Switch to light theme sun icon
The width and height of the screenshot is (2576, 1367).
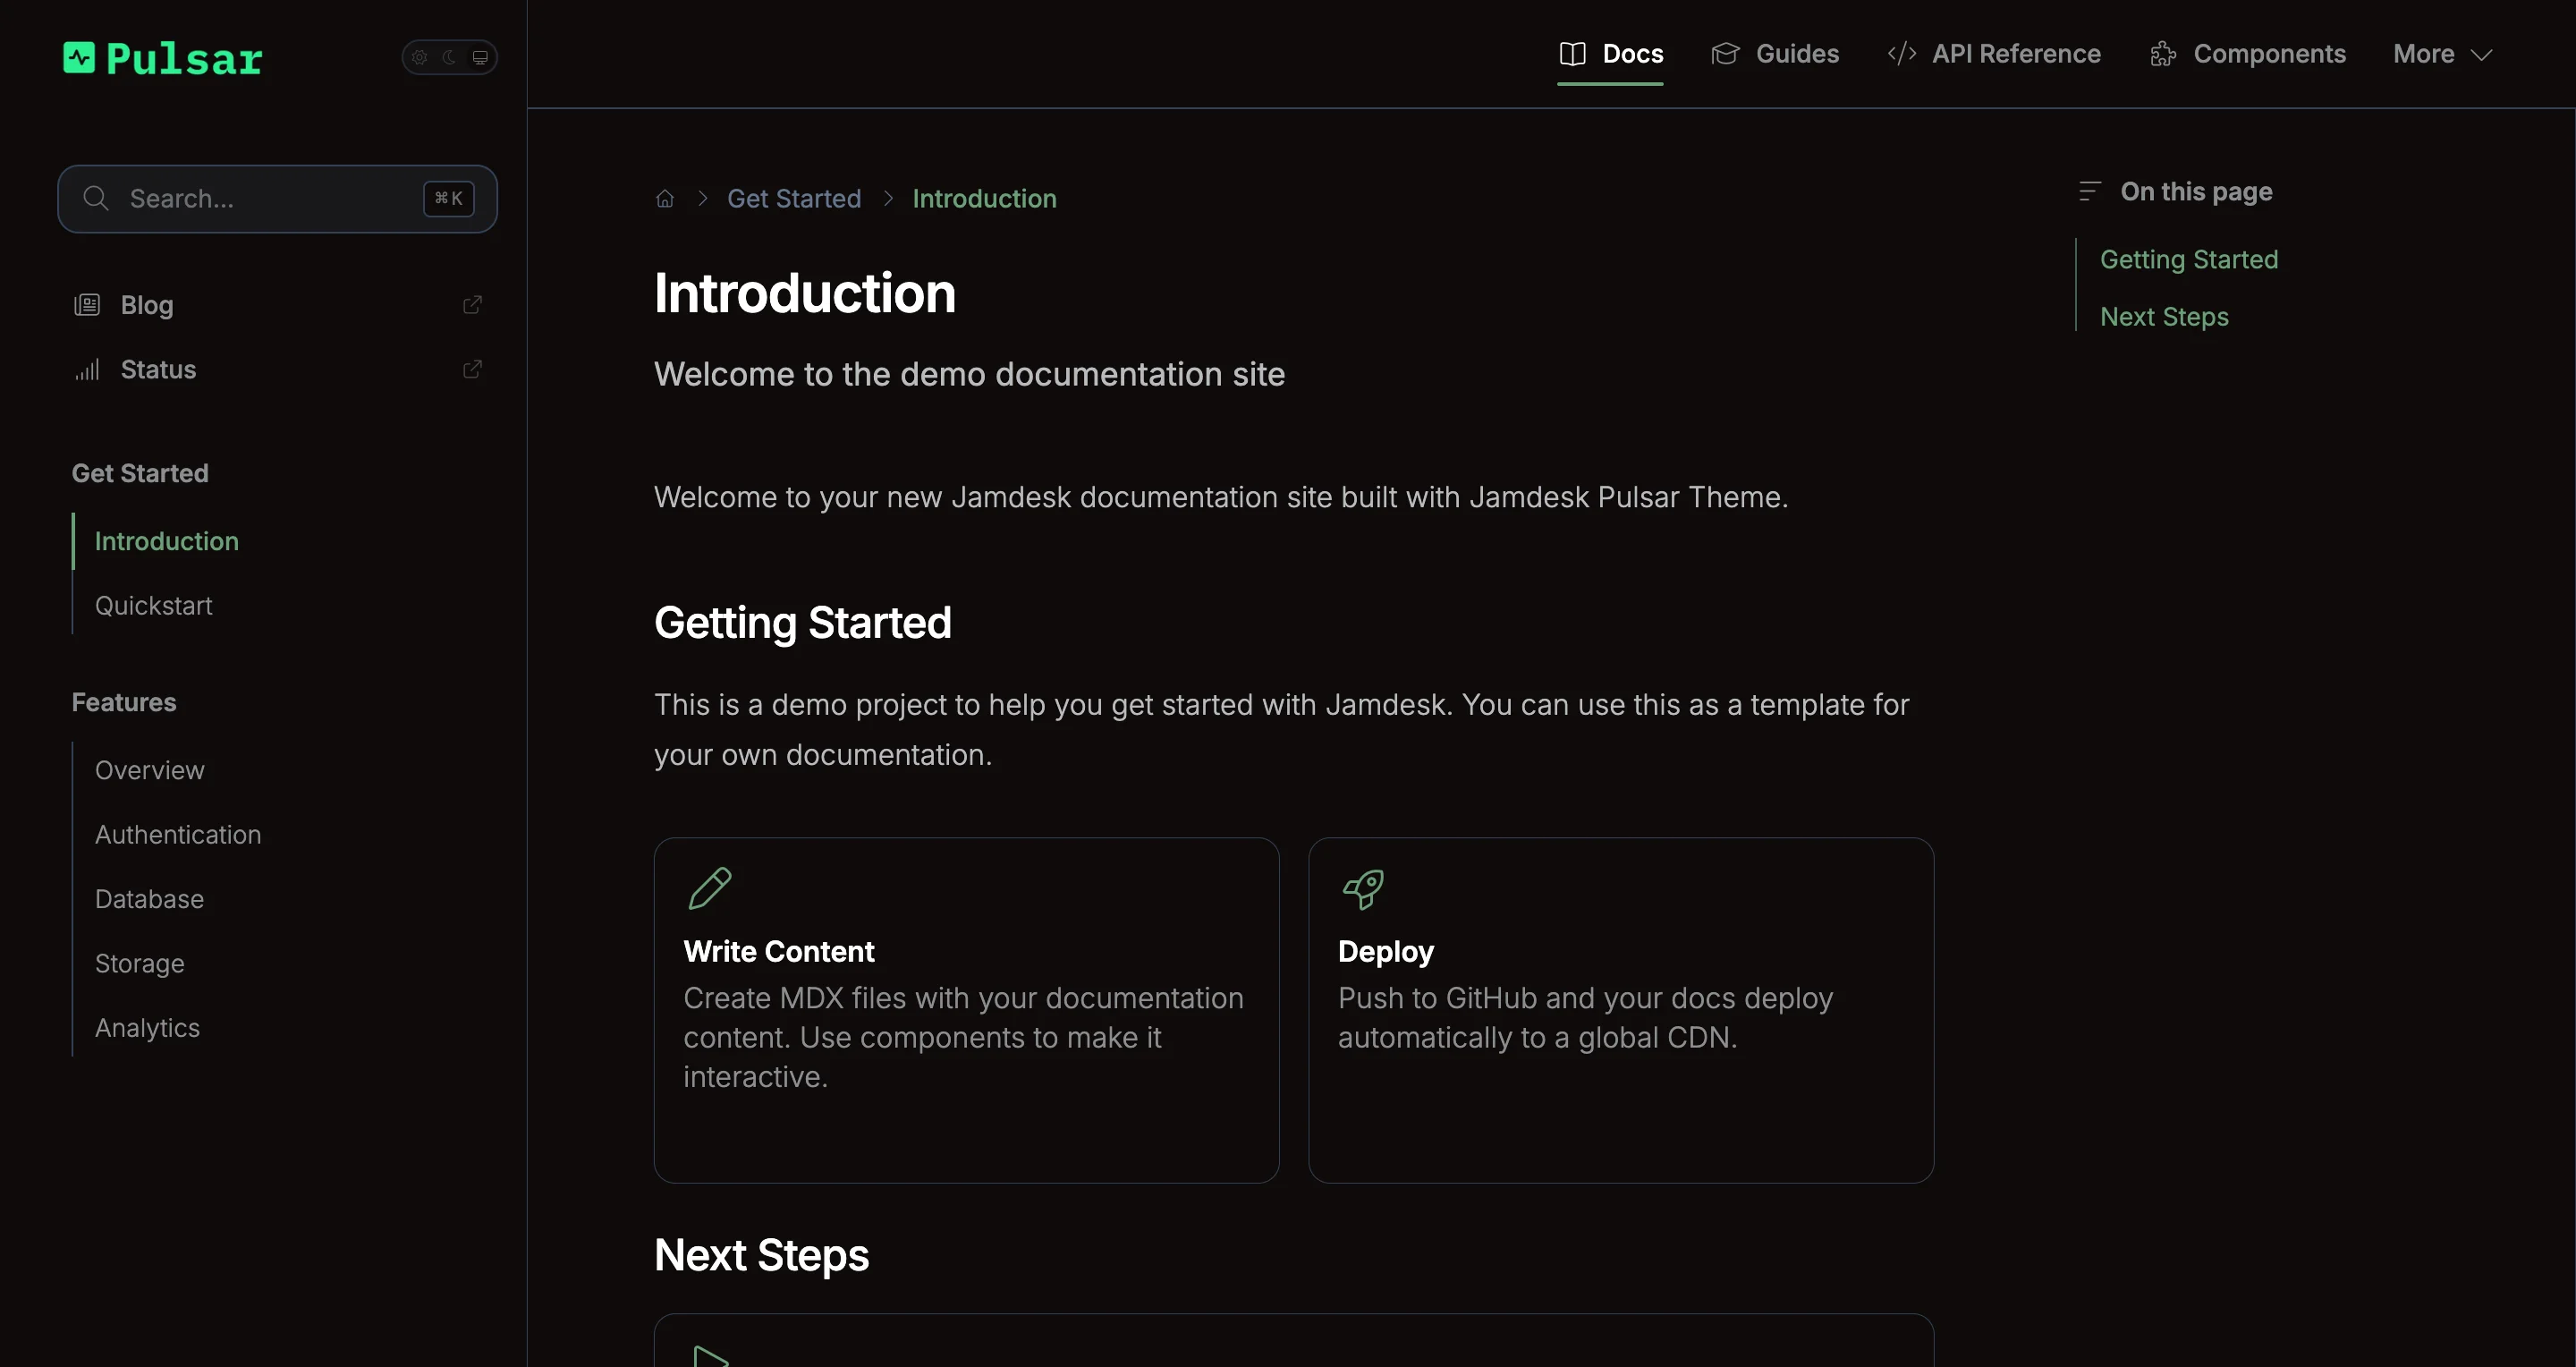(420, 57)
